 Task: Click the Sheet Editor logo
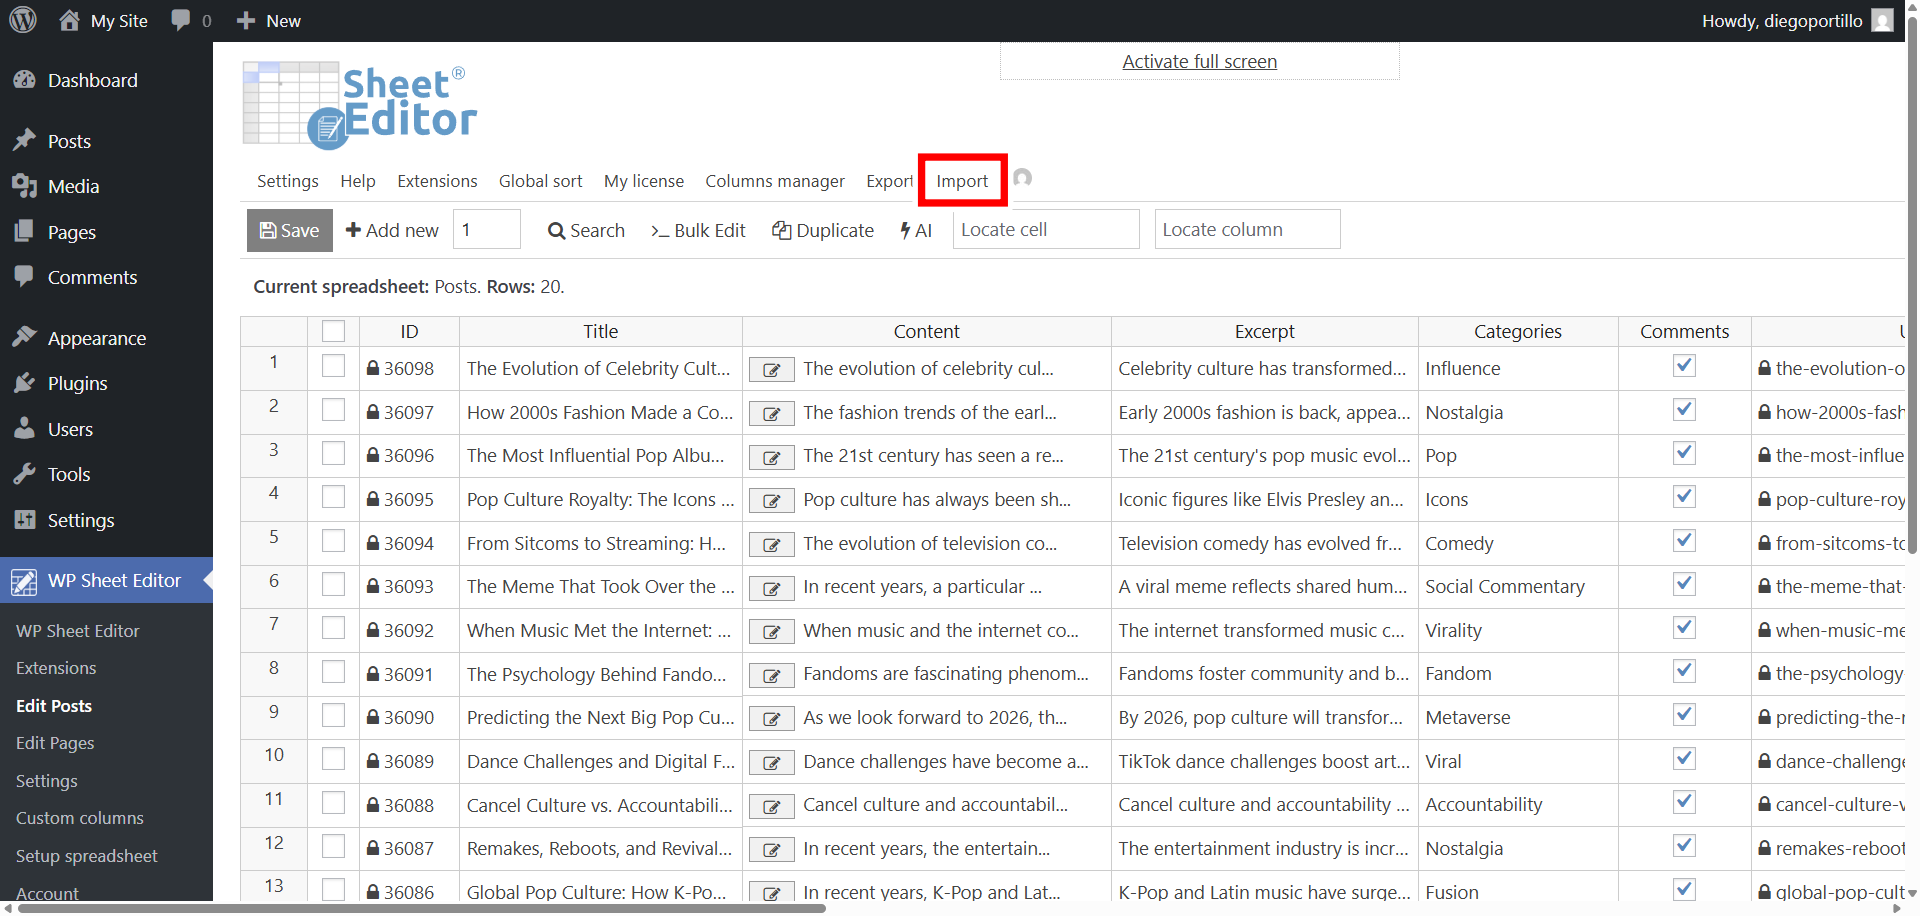coord(360,106)
